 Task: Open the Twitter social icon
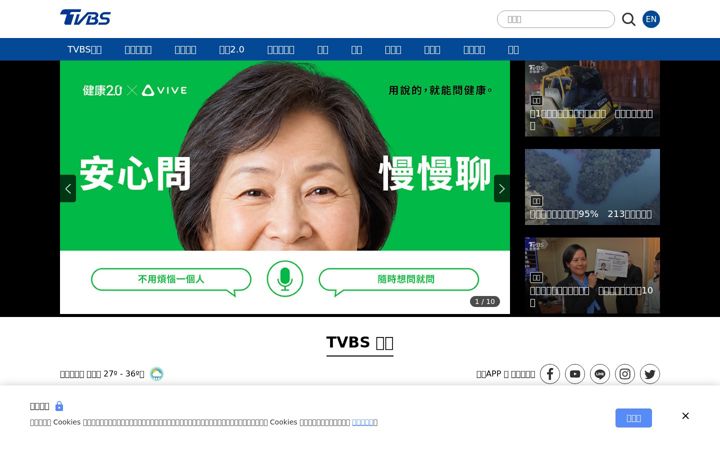(x=650, y=374)
